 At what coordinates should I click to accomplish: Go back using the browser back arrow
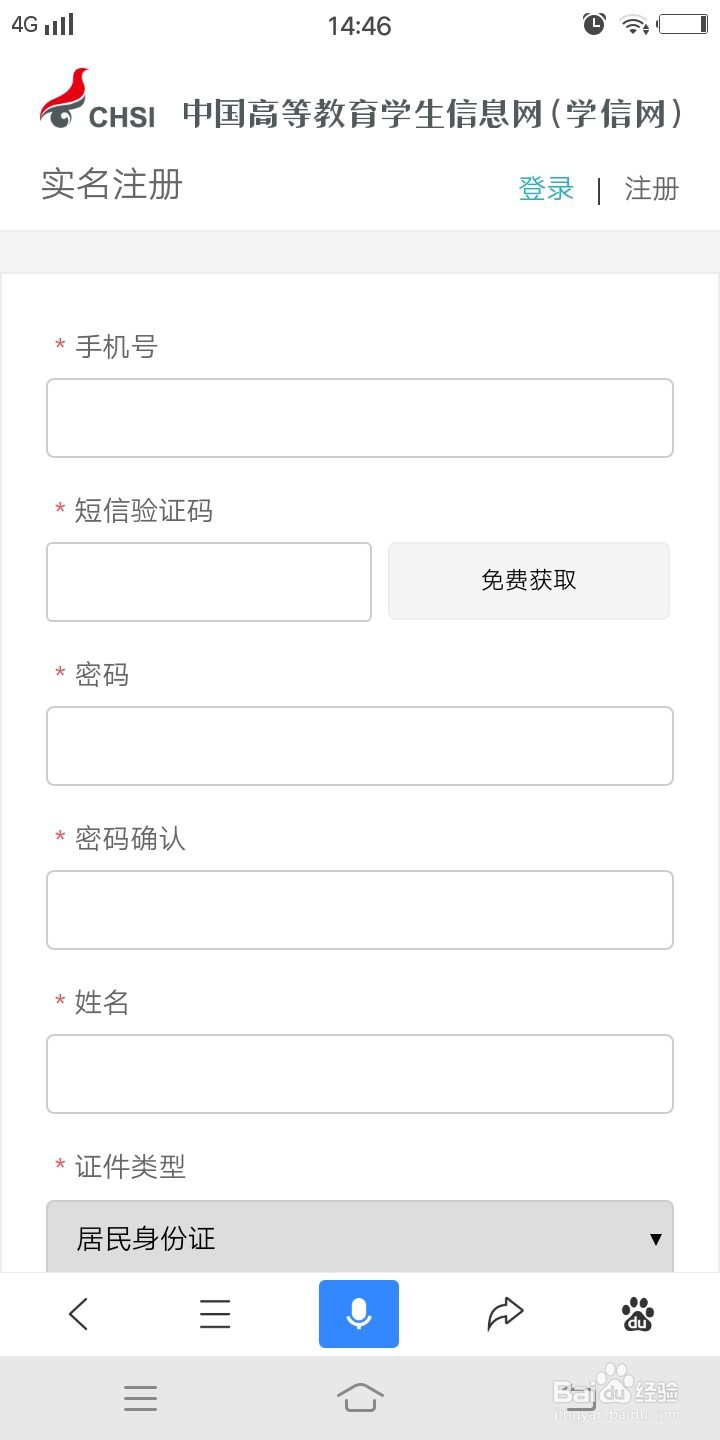click(x=77, y=1314)
